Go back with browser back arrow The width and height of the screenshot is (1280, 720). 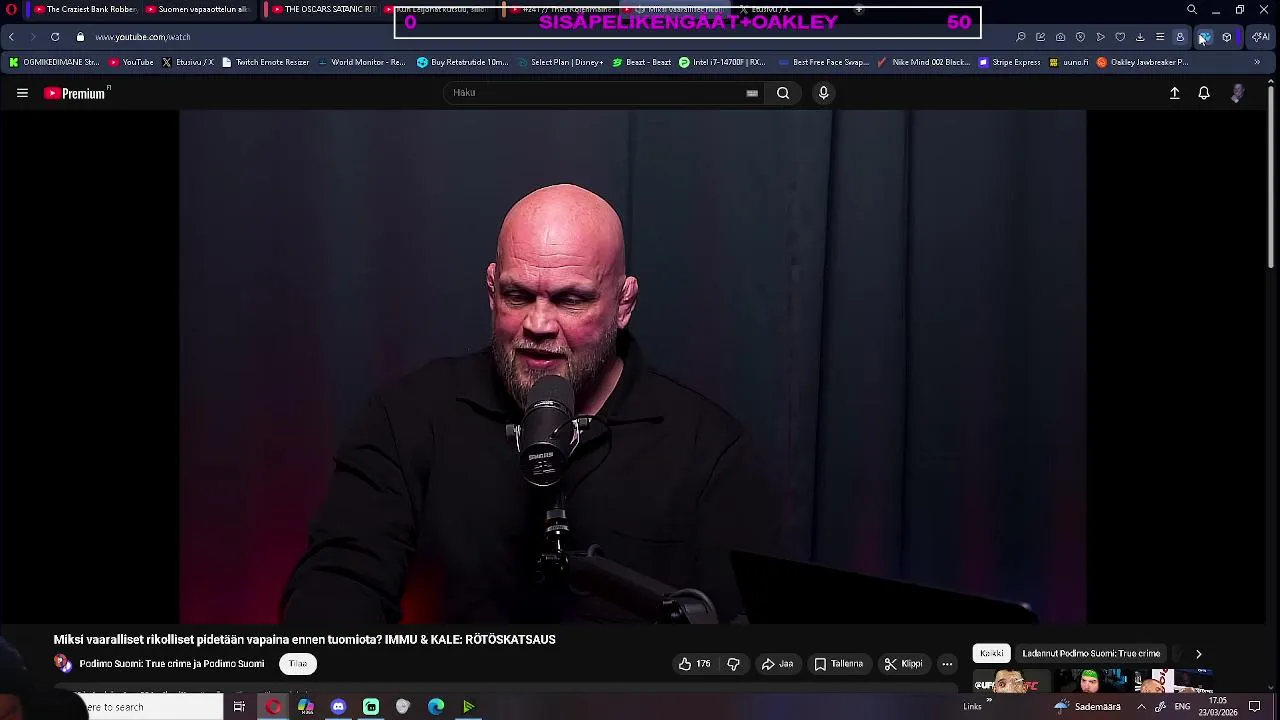11,37
